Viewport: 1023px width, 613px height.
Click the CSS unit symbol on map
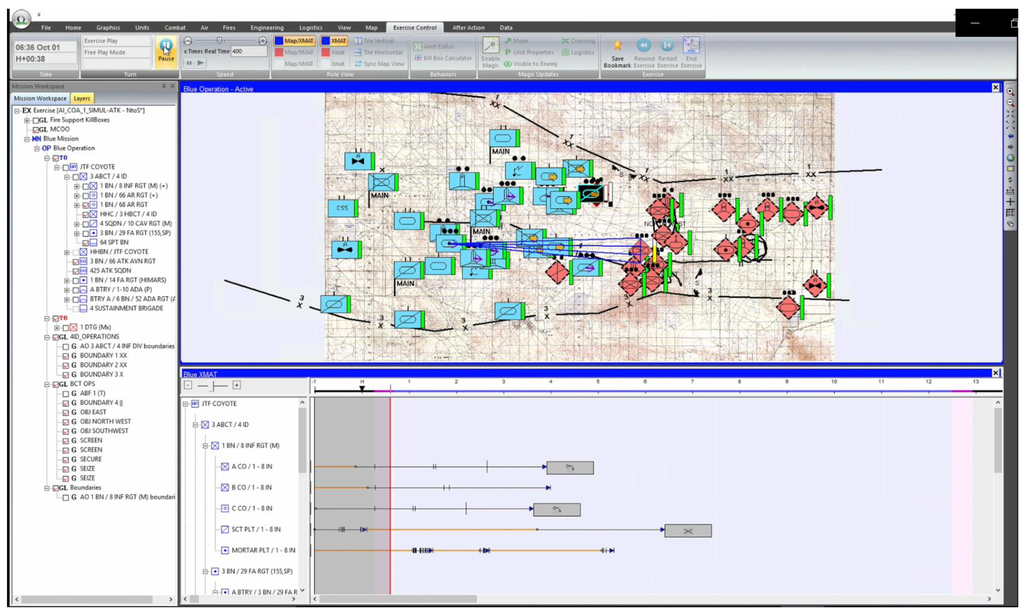(x=342, y=208)
